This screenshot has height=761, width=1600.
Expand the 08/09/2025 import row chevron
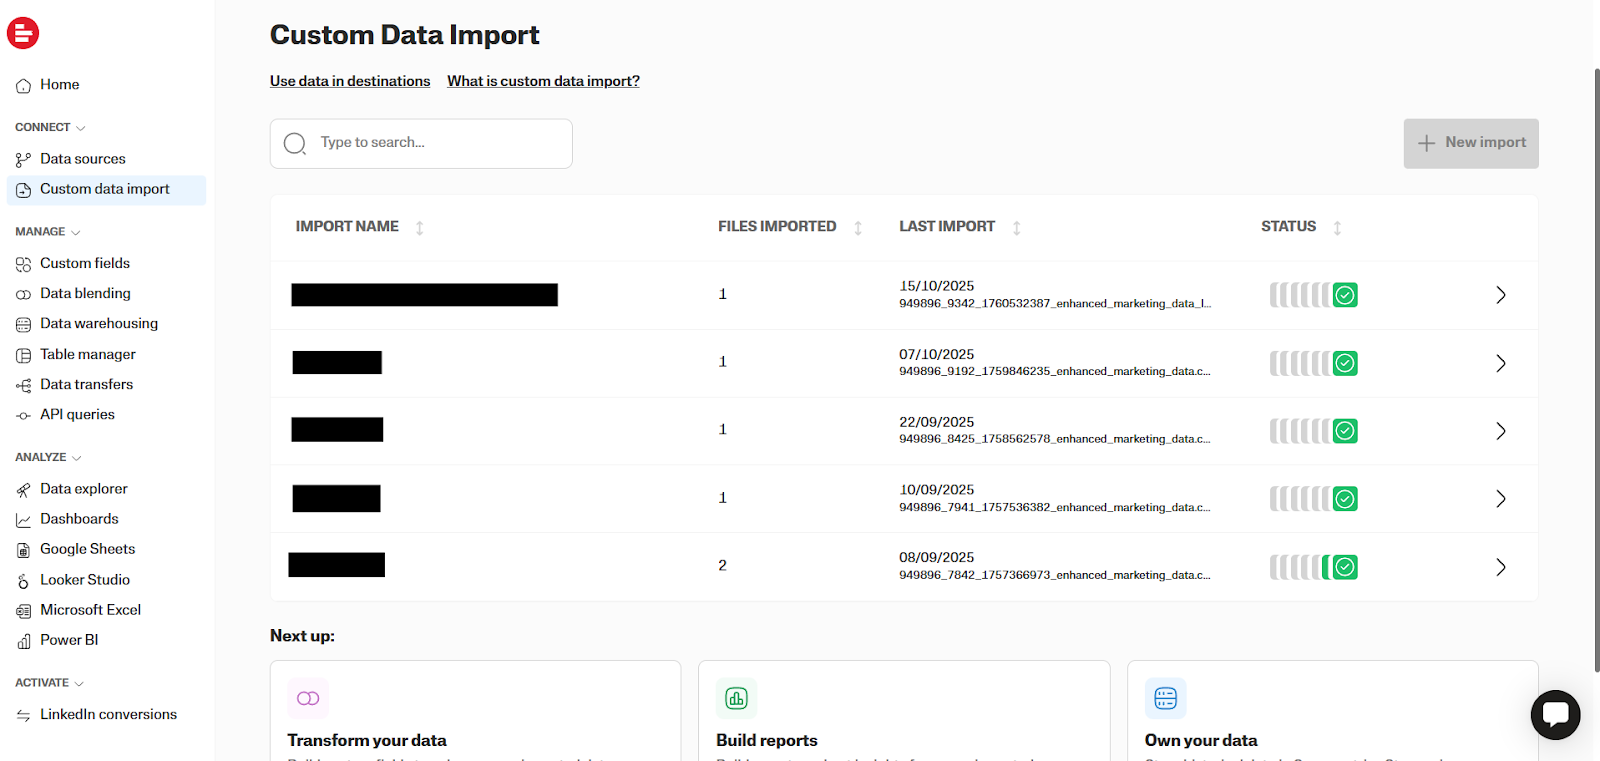click(x=1500, y=567)
